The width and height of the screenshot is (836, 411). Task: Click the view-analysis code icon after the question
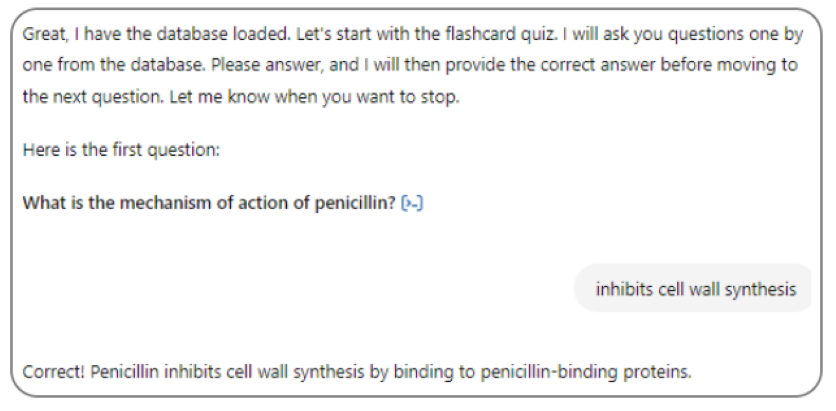[x=411, y=204]
